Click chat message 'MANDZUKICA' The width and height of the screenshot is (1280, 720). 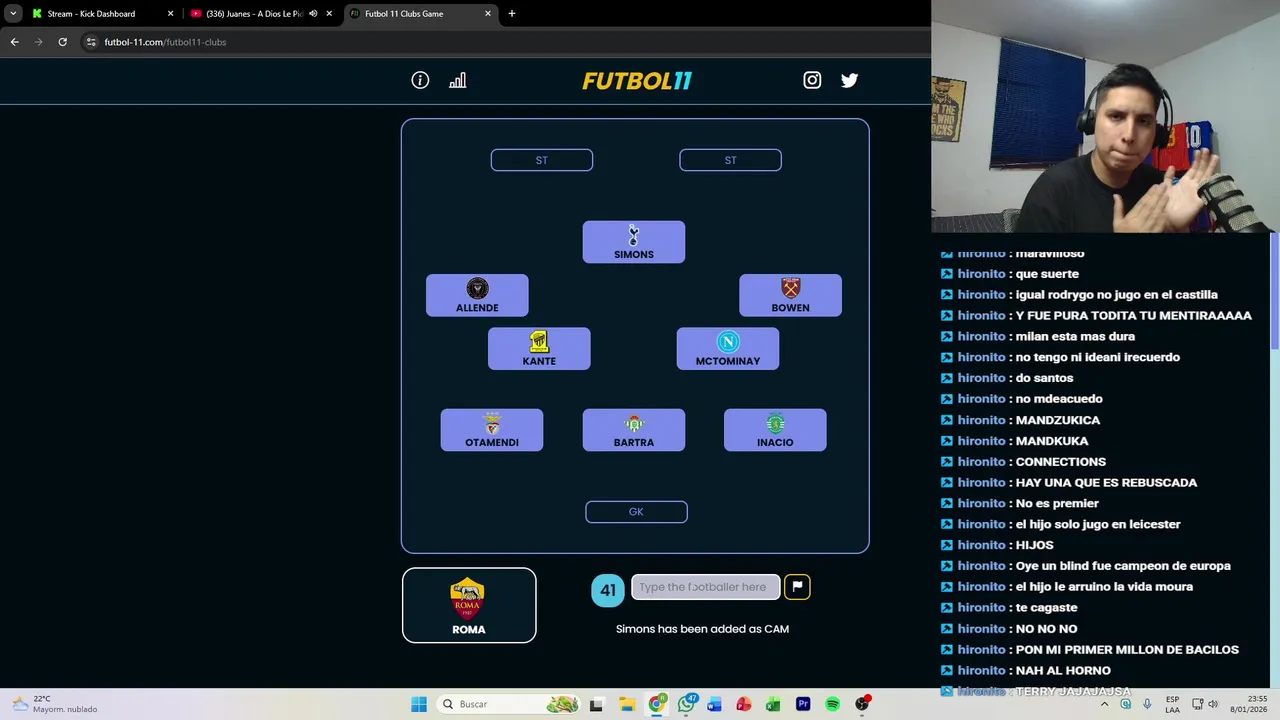tap(1057, 420)
